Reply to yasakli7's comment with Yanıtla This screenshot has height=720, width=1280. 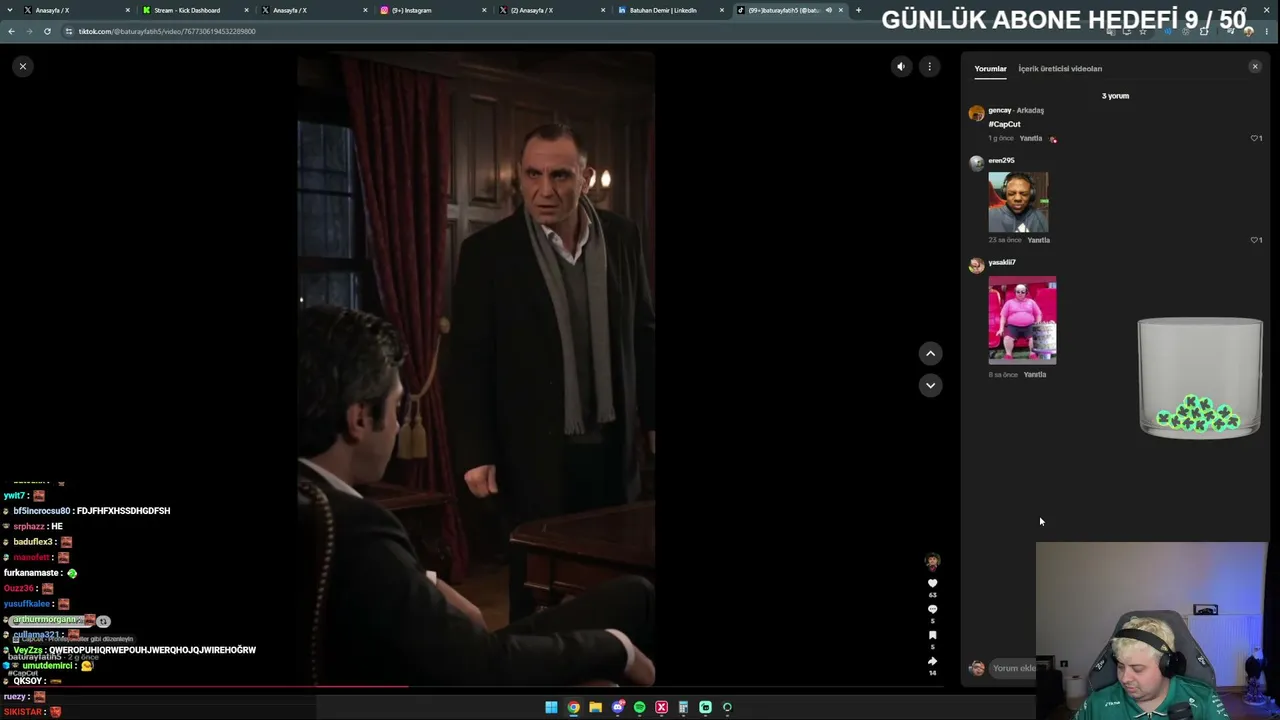(1035, 374)
